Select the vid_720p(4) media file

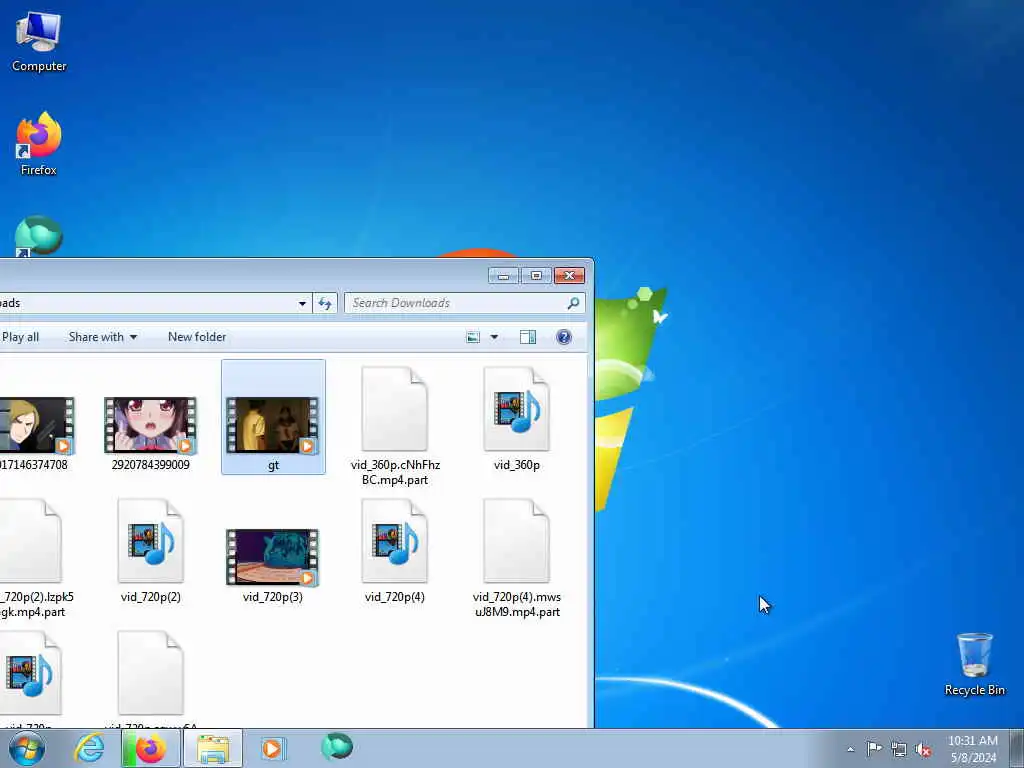click(x=394, y=541)
